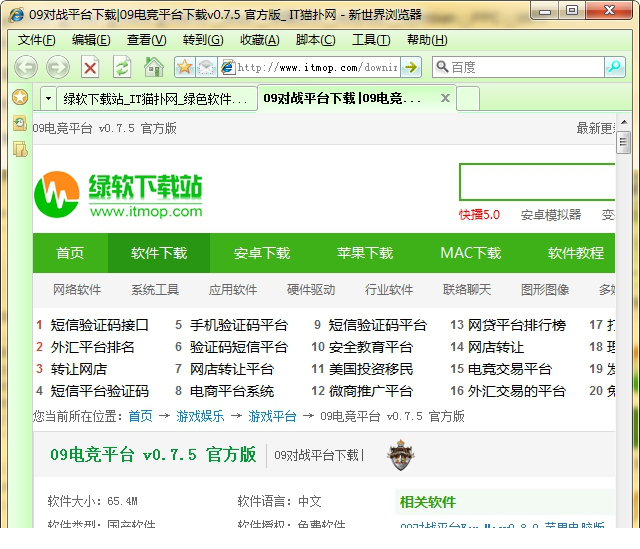The image size is (640, 549).
Task: Click the 游戏平台 breadcrumb link
Action: tap(272, 416)
